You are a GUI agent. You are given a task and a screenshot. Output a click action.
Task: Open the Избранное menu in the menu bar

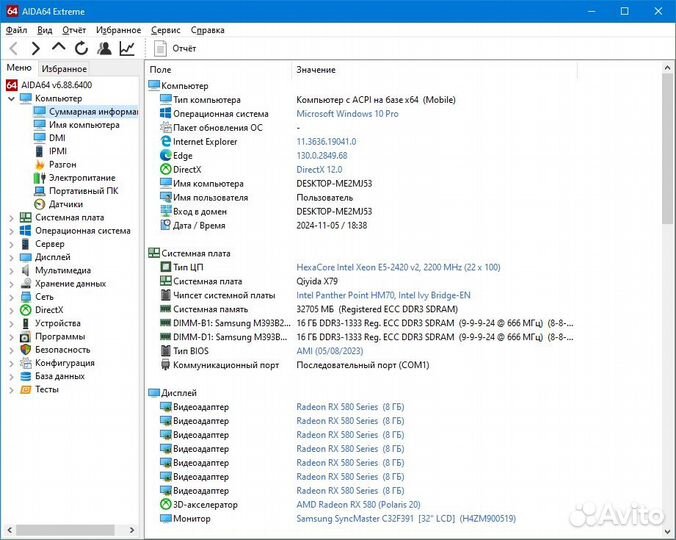[119, 30]
